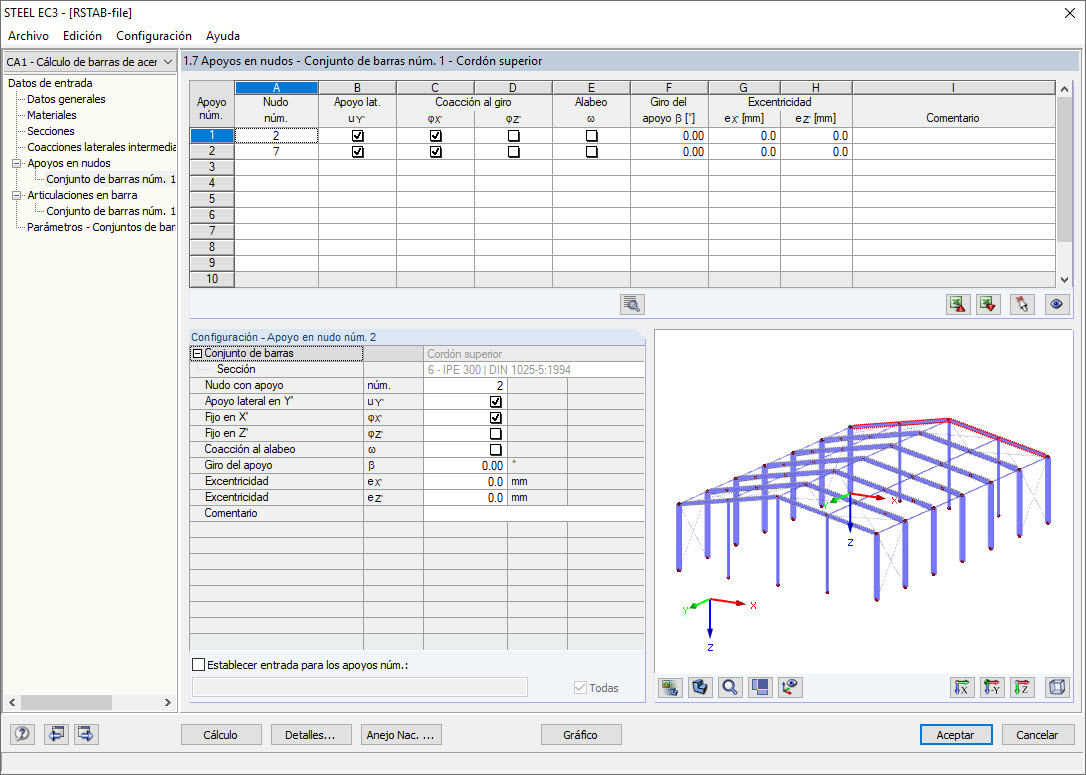Toggle Apoyo lat. checkbox for row 2
The image size is (1086, 775).
[357, 152]
